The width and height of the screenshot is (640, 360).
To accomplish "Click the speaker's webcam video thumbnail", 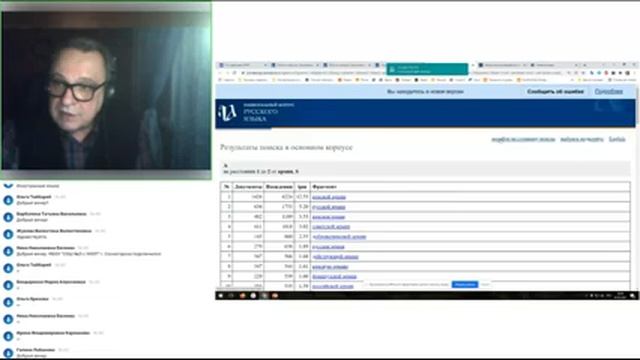I will [106, 91].
